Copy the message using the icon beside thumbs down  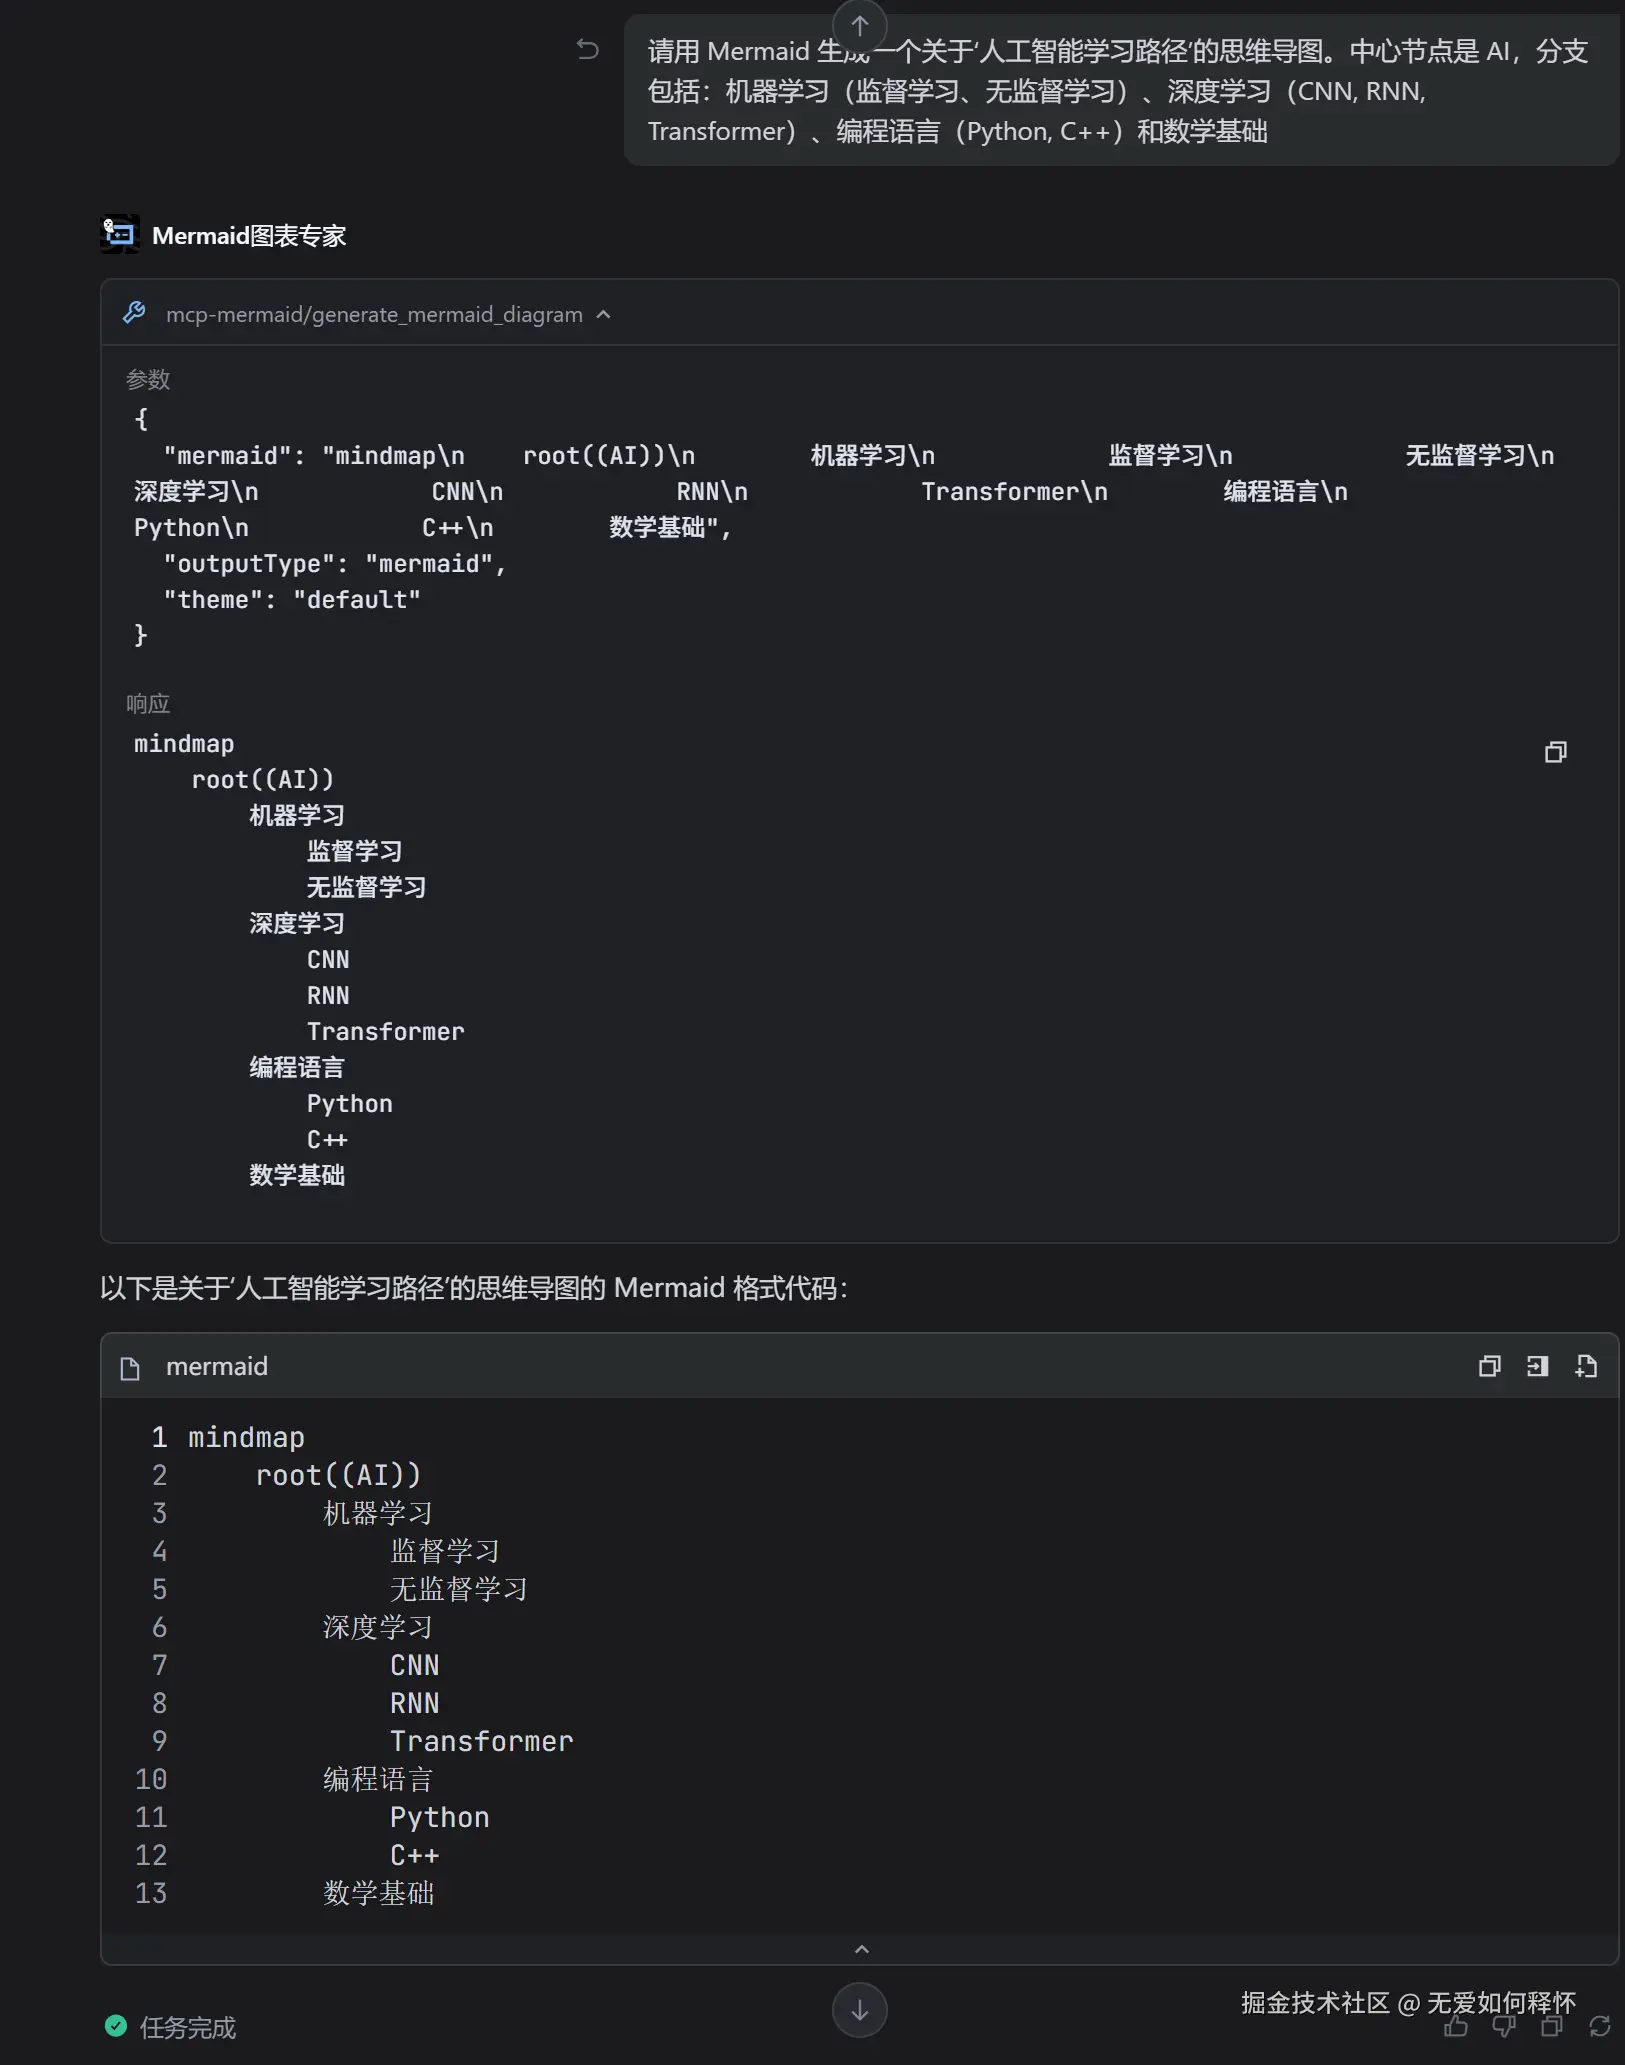pos(1552,2026)
